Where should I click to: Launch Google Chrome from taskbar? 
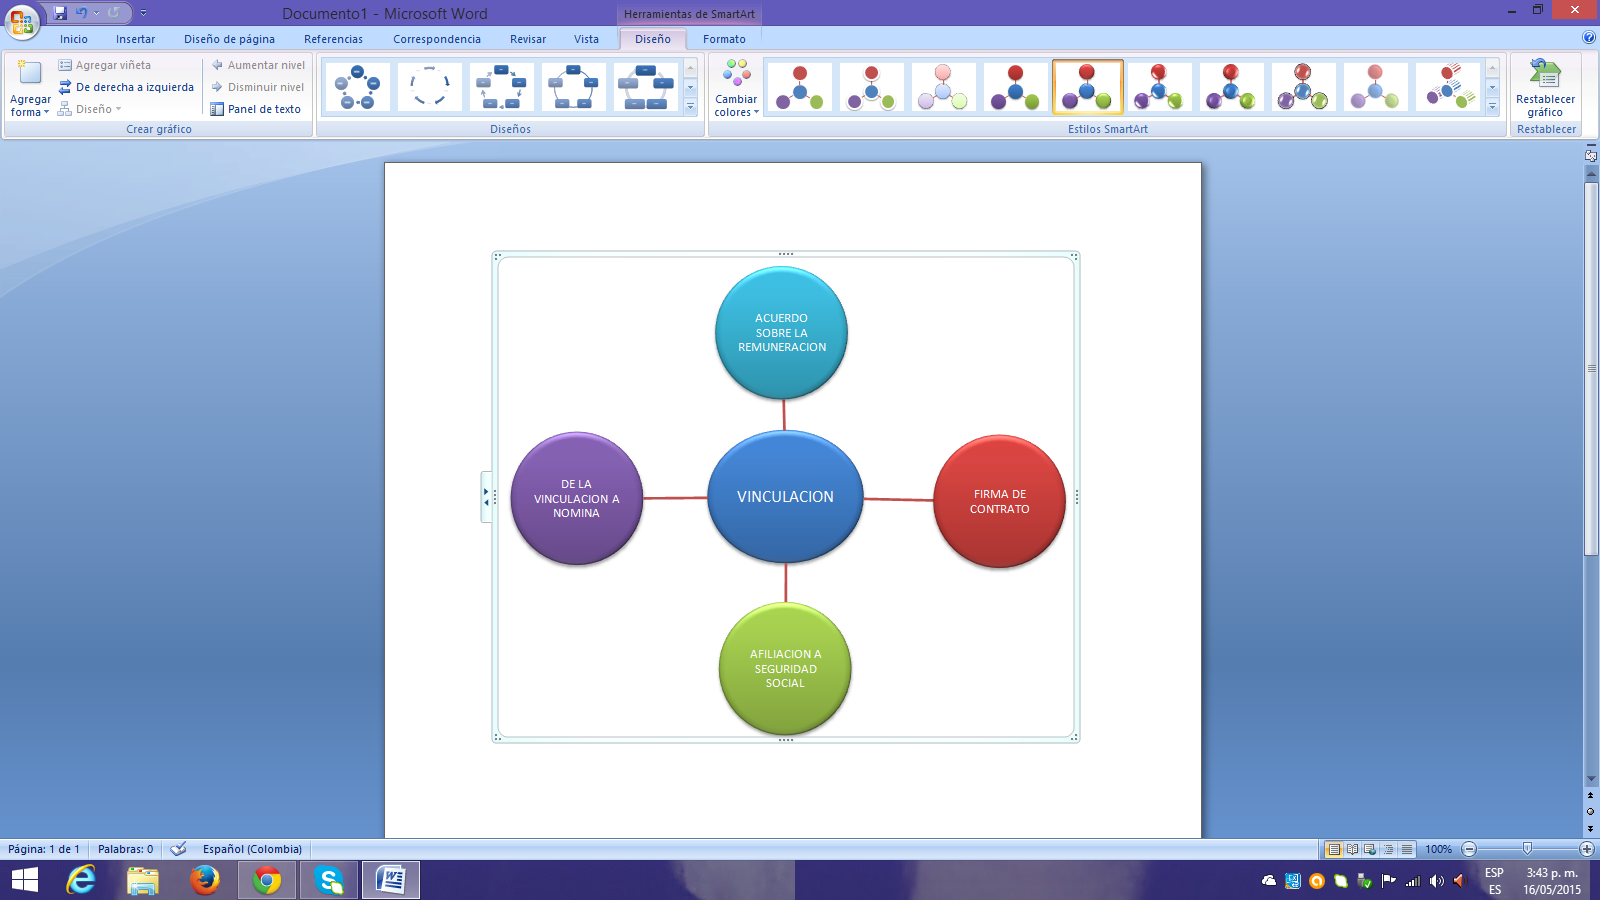tap(267, 880)
